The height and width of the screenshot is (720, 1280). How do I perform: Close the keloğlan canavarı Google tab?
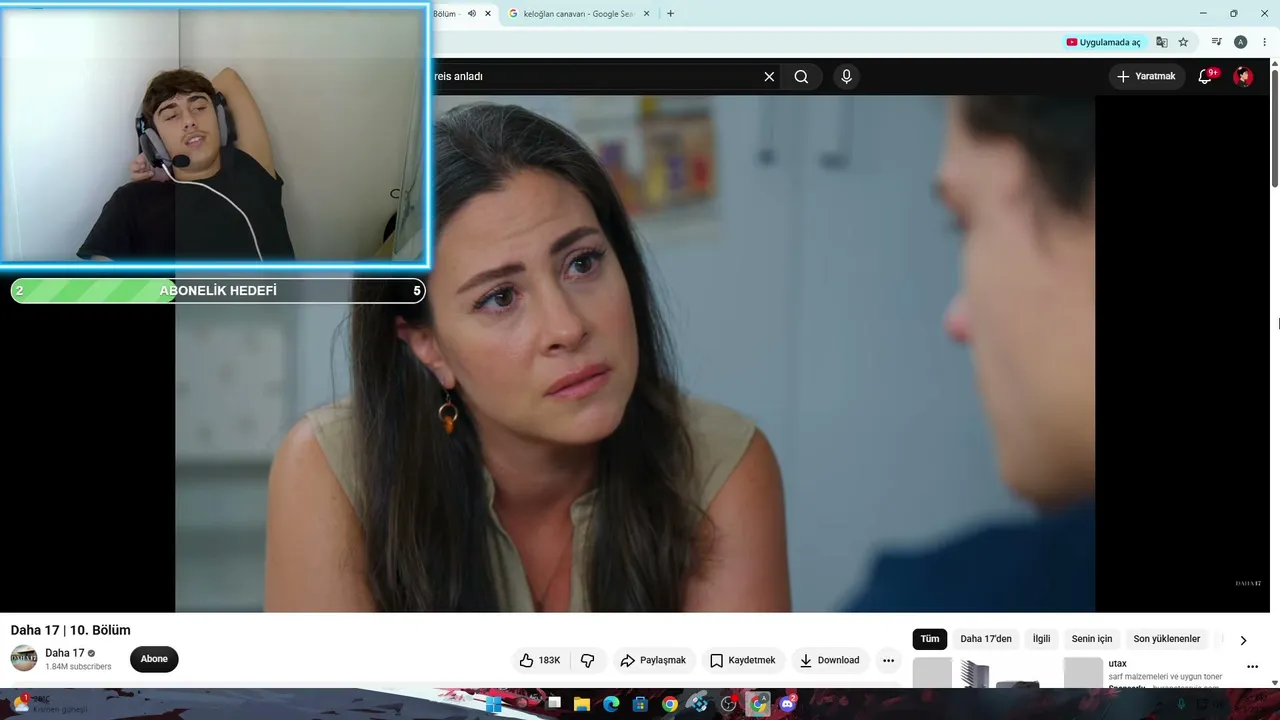[646, 14]
